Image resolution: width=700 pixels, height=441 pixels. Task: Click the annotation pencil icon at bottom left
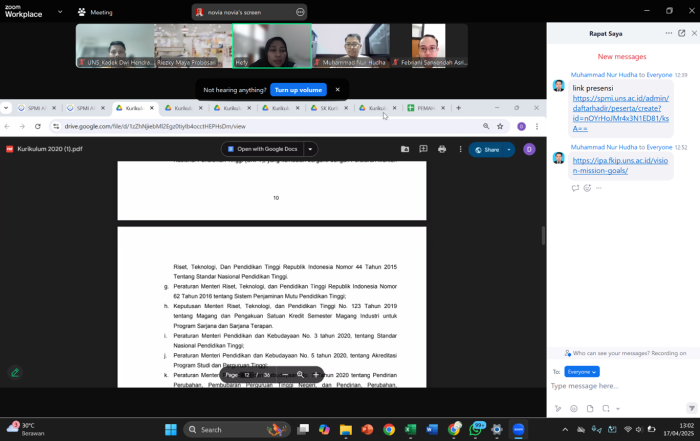click(x=15, y=373)
